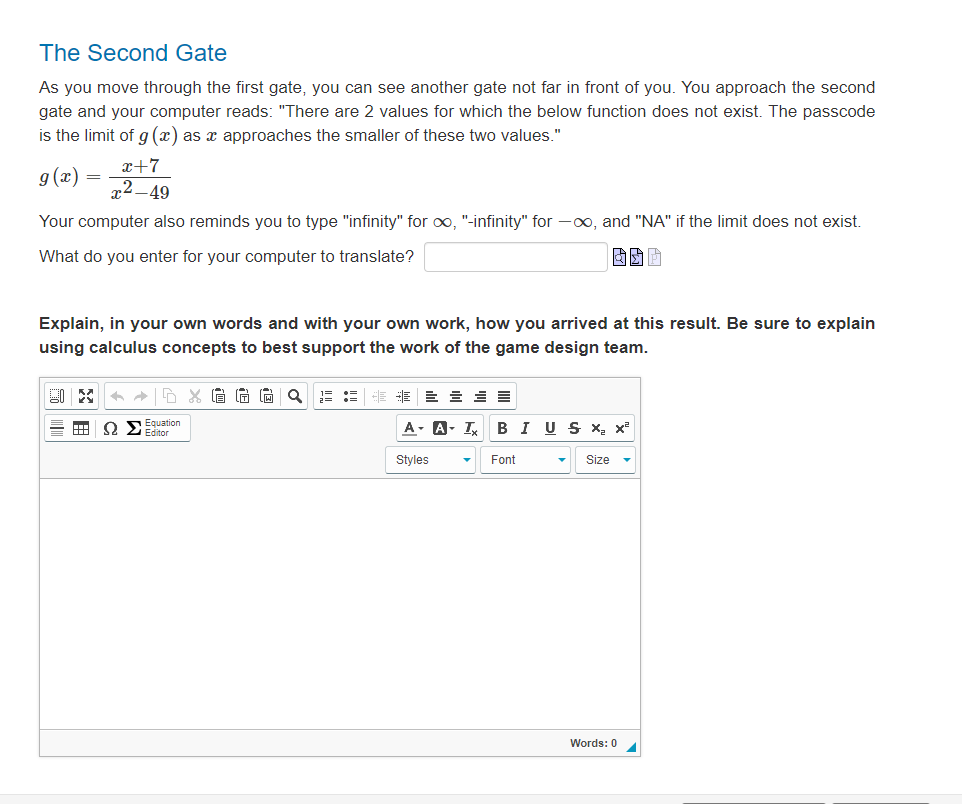Toggle the numbered list formatting
Screen dimensions: 962x804
pyautogui.click(x=325, y=397)
